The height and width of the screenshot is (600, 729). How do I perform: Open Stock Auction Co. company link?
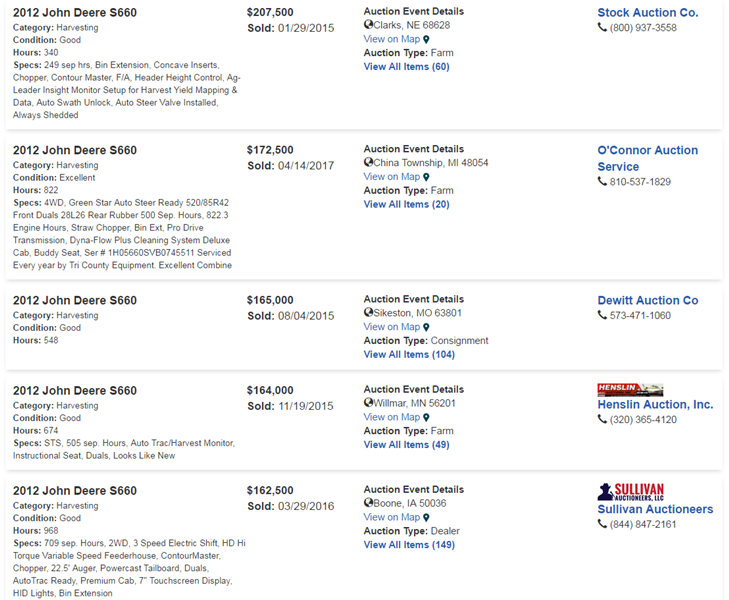647,13
